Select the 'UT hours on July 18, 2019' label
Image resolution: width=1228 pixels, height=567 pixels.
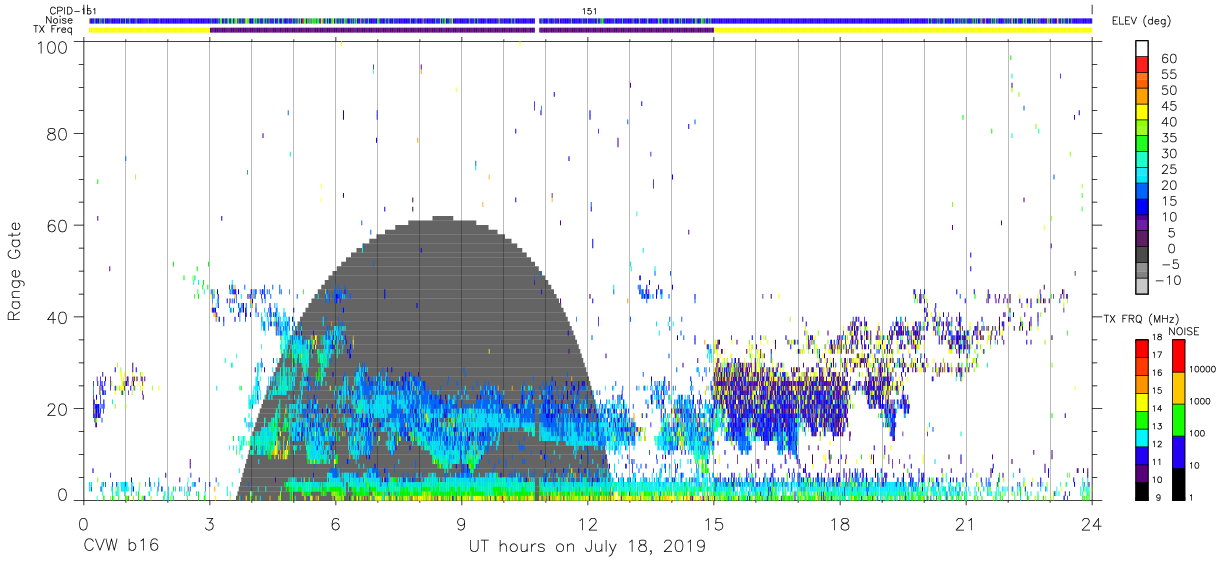tap(587, 547)
